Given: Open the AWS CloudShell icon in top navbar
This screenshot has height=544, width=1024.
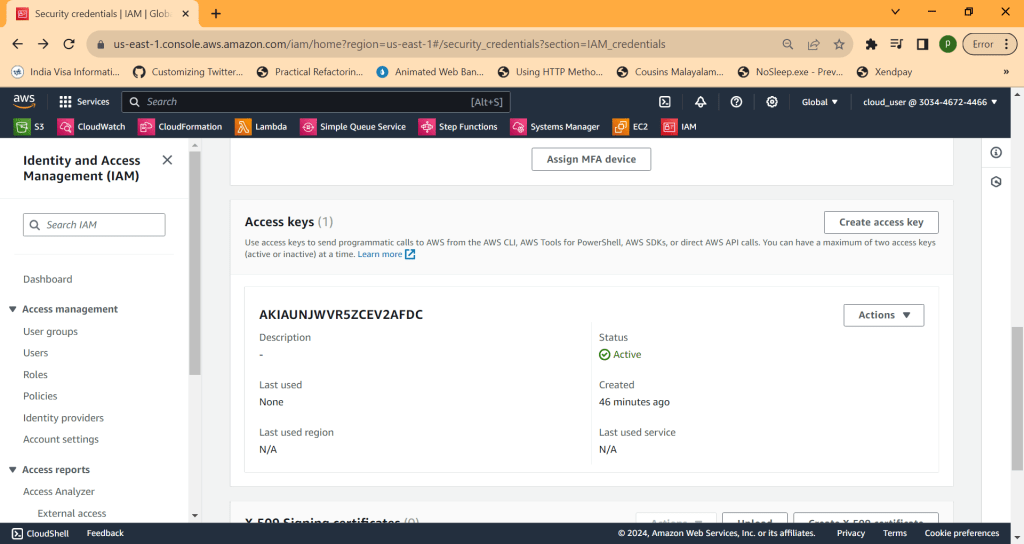Looking at the screenshot, I should (x=665, y=102).
